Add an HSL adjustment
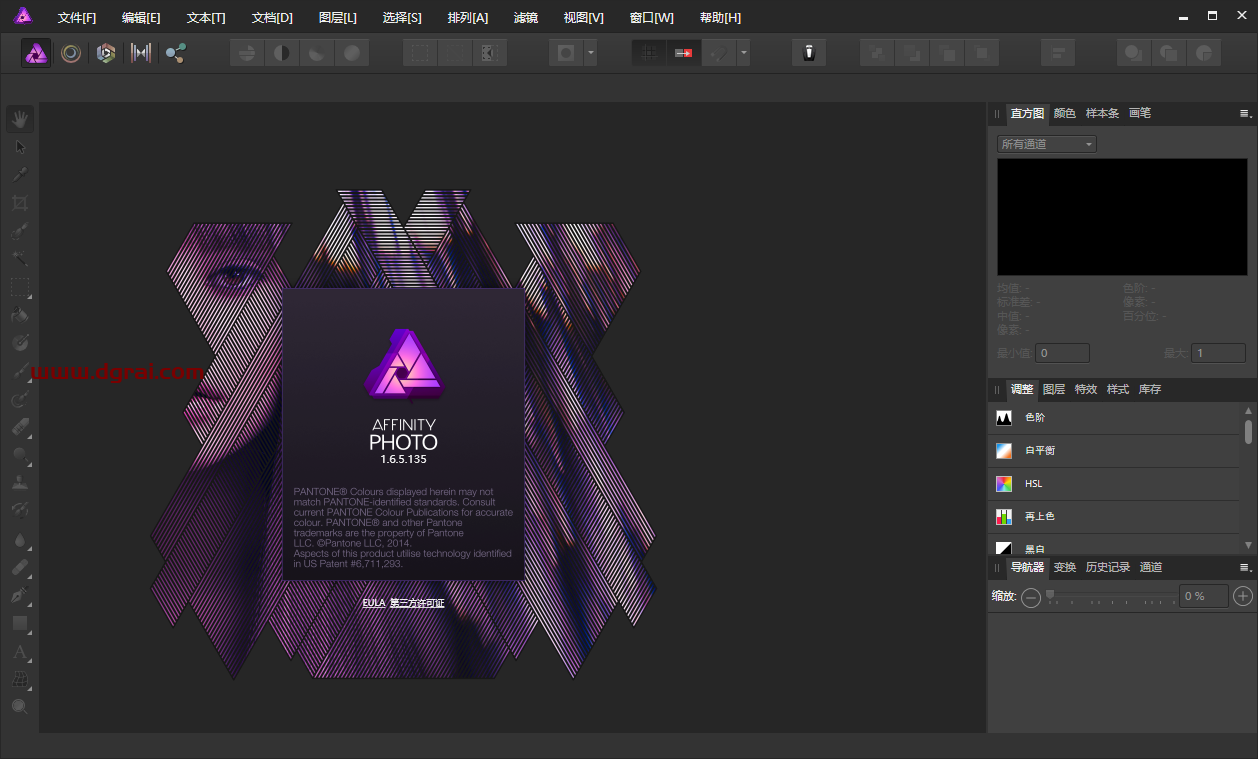 1114,484
